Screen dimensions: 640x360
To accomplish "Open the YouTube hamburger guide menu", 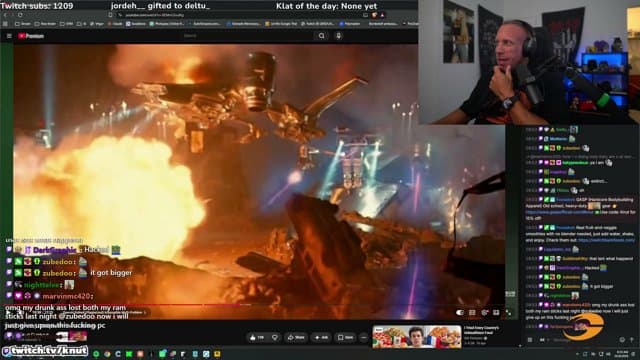I will point(9,36).
